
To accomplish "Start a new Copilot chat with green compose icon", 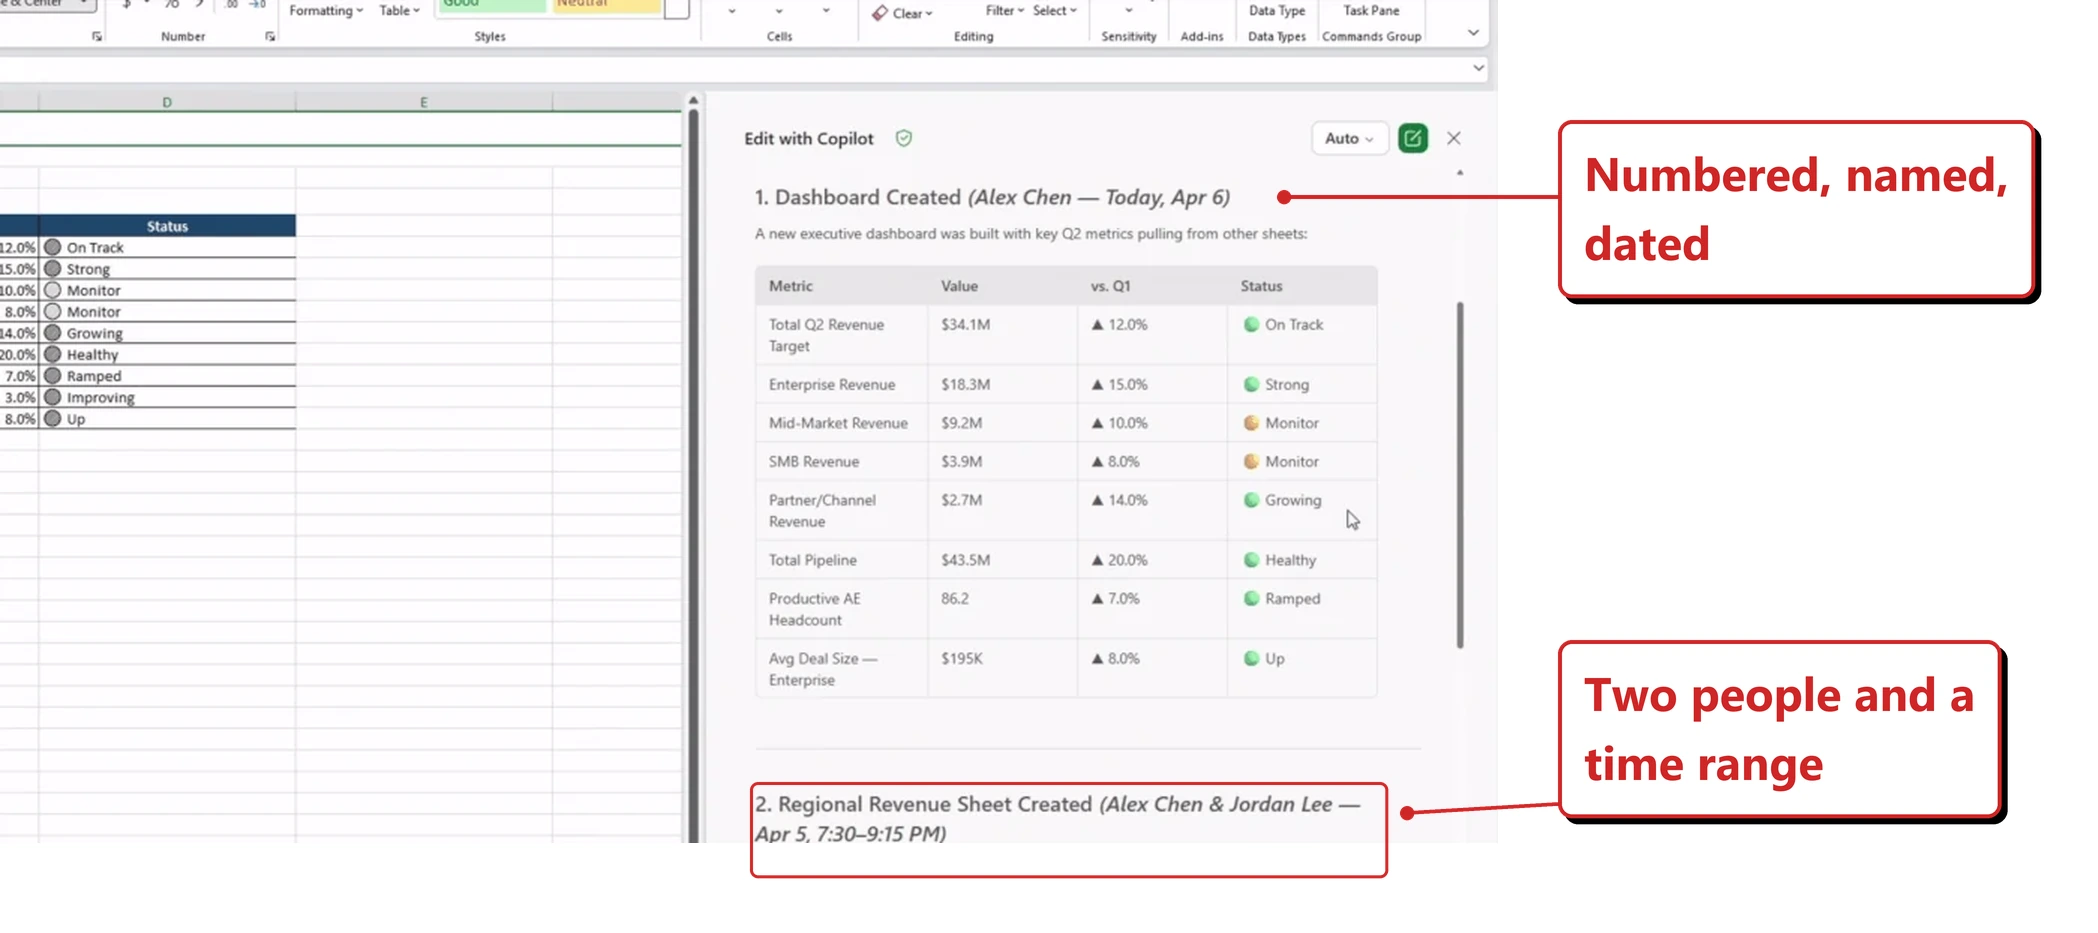I will click(x=1412, y=138).
